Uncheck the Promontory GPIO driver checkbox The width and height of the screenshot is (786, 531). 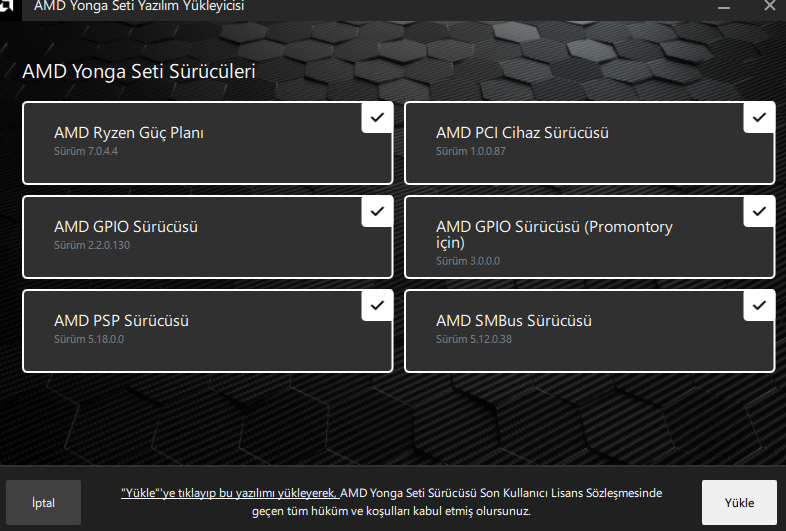point(759,212)
